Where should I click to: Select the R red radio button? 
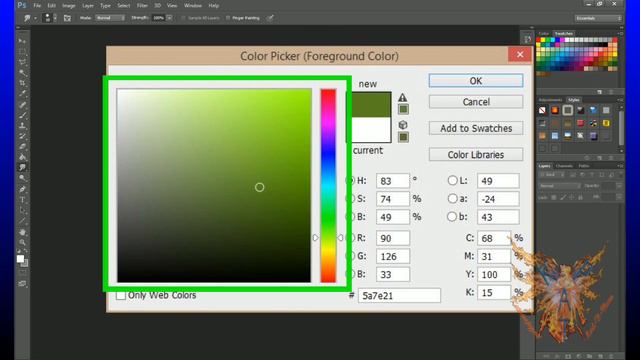pyautogui.click(x=351, y=238)
